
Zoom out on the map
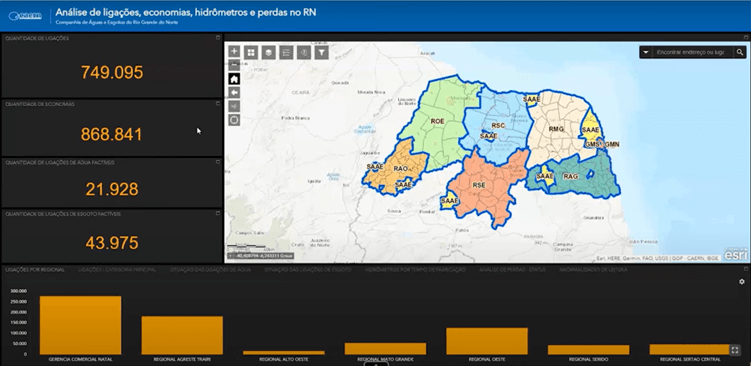tap(234, 64)
